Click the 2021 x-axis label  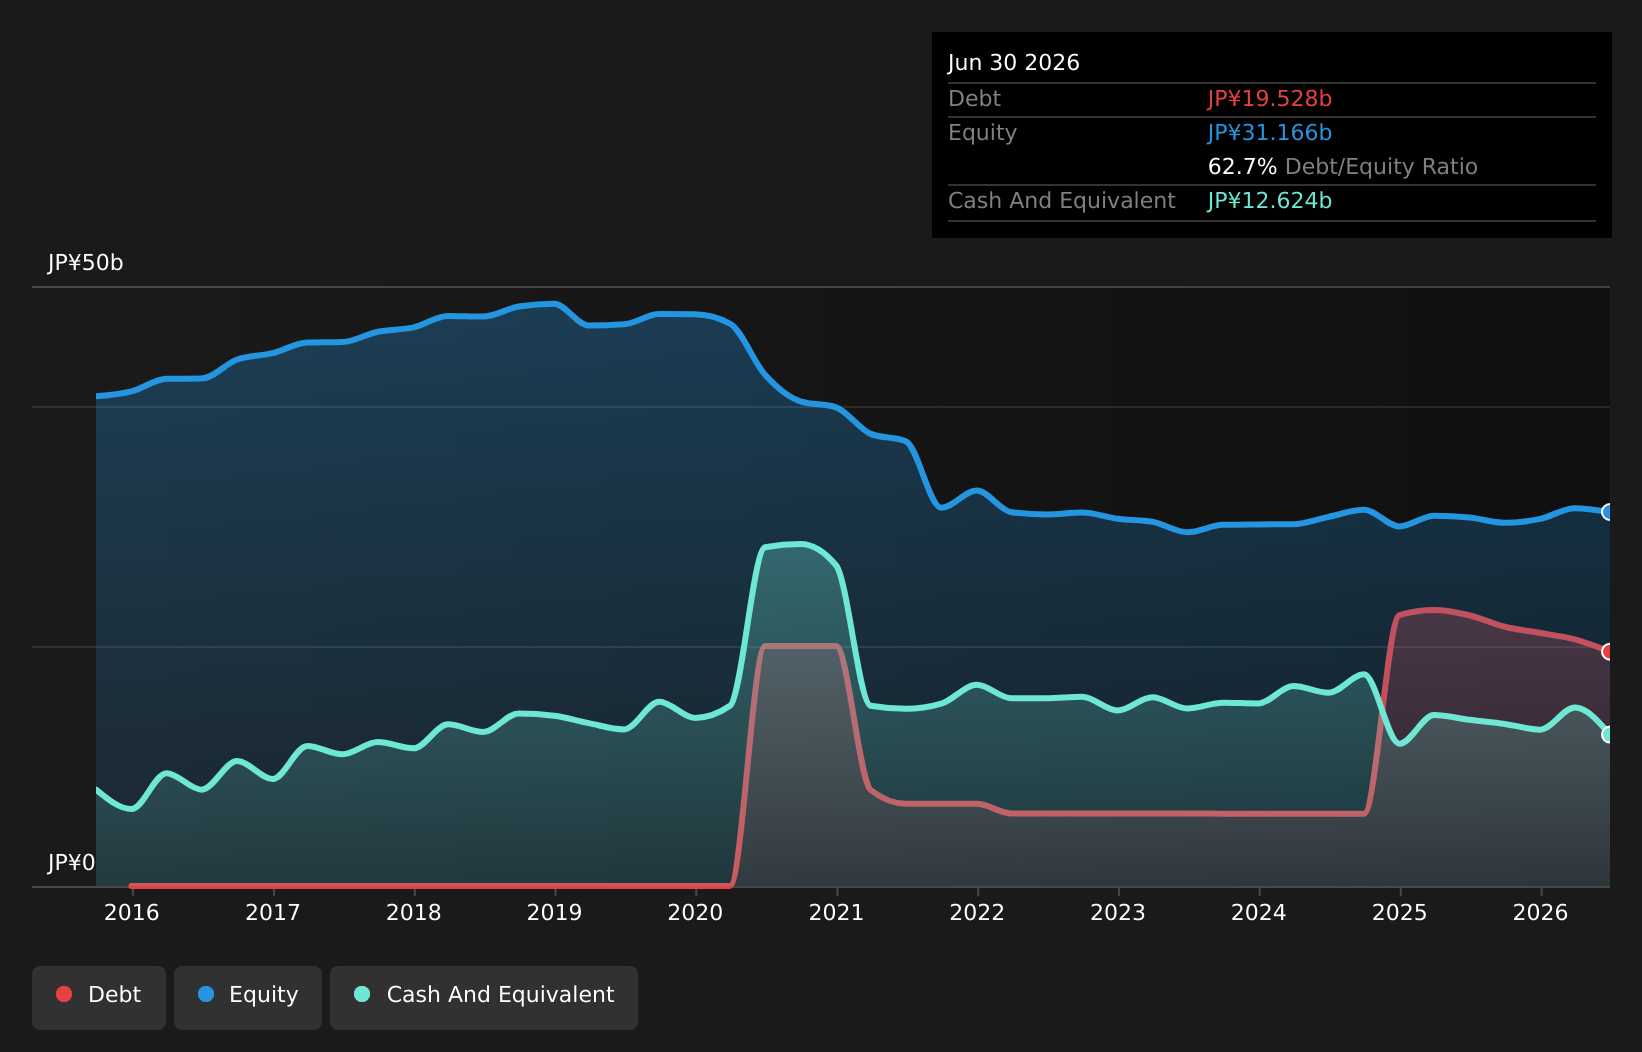836,913
